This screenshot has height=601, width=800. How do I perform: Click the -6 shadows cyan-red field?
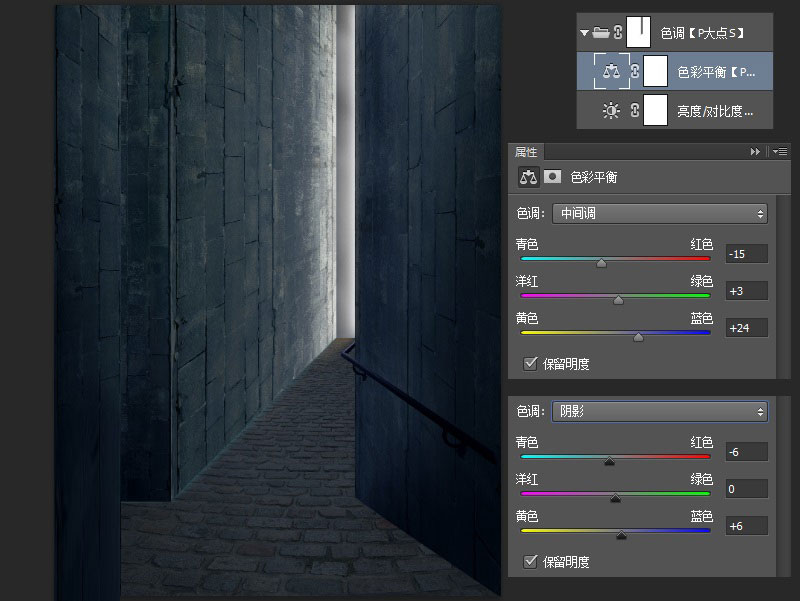coord(746,452)
